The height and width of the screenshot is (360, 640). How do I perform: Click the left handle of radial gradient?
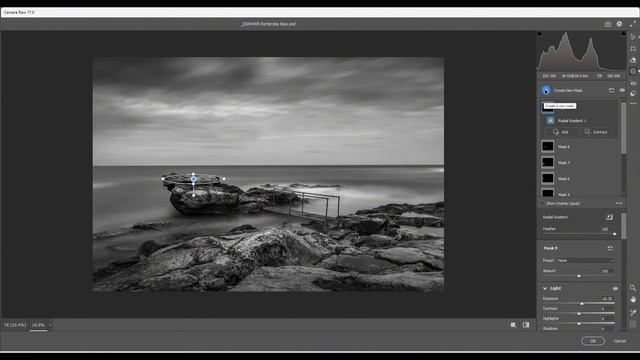click(x=163, y=179)
